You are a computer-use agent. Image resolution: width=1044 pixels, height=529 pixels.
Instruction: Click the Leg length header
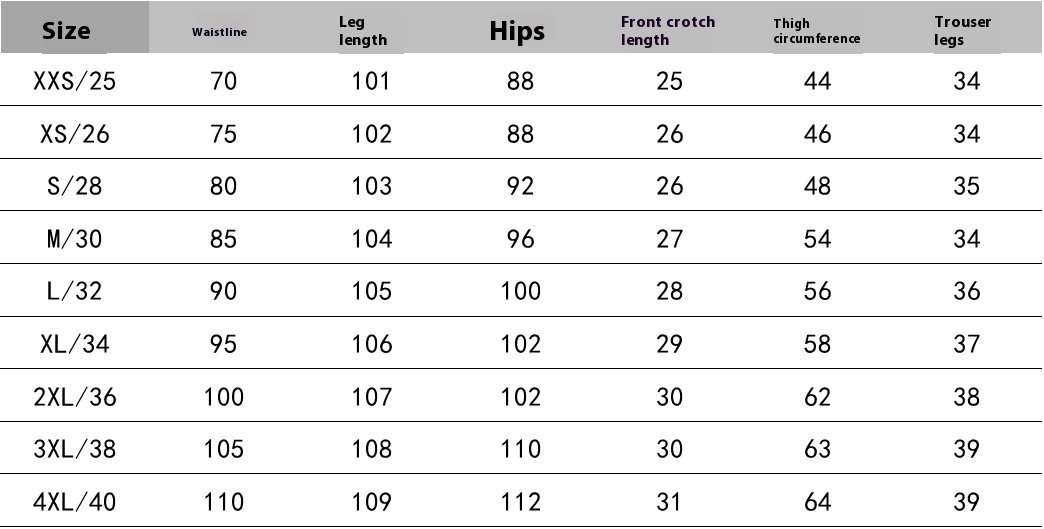point(363,31)
